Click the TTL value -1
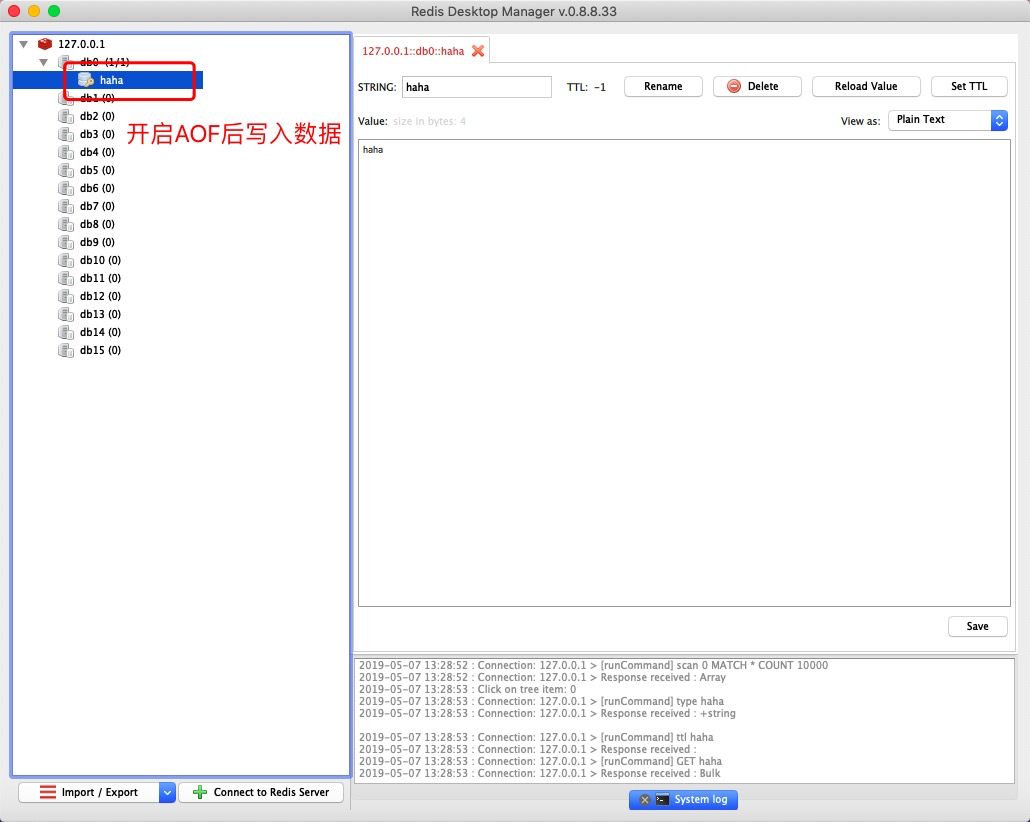This screenshot has width=1030, height=822. point(599,87)
